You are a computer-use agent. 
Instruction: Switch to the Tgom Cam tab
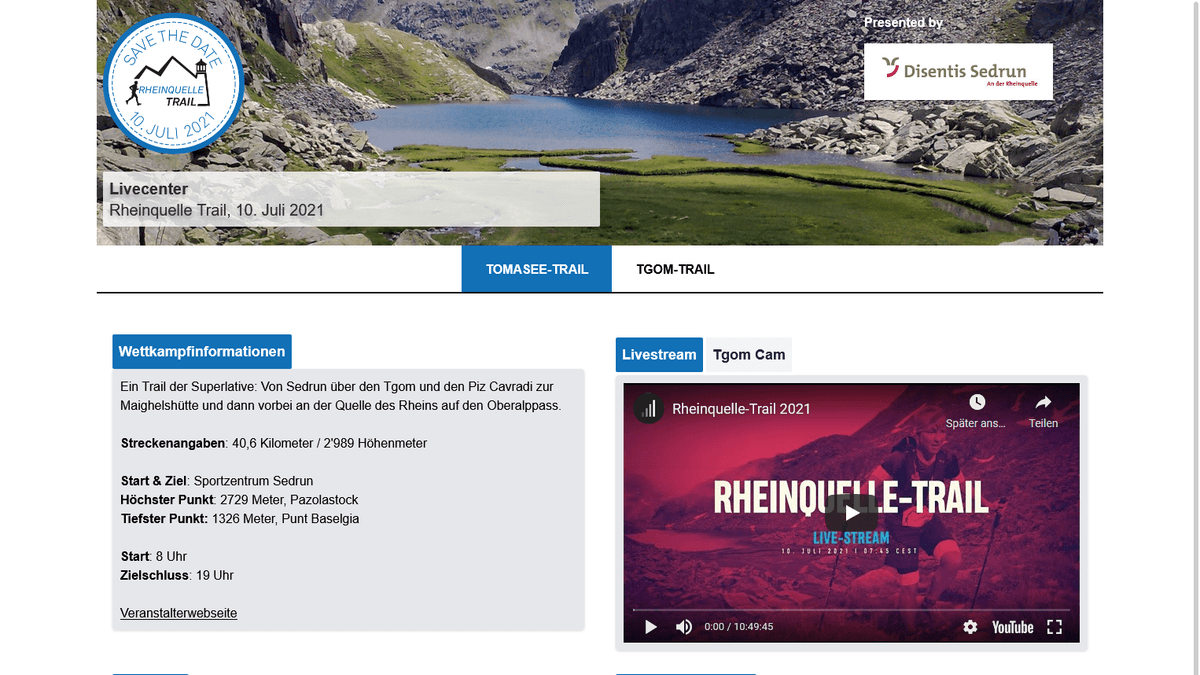tap(748, 355)
